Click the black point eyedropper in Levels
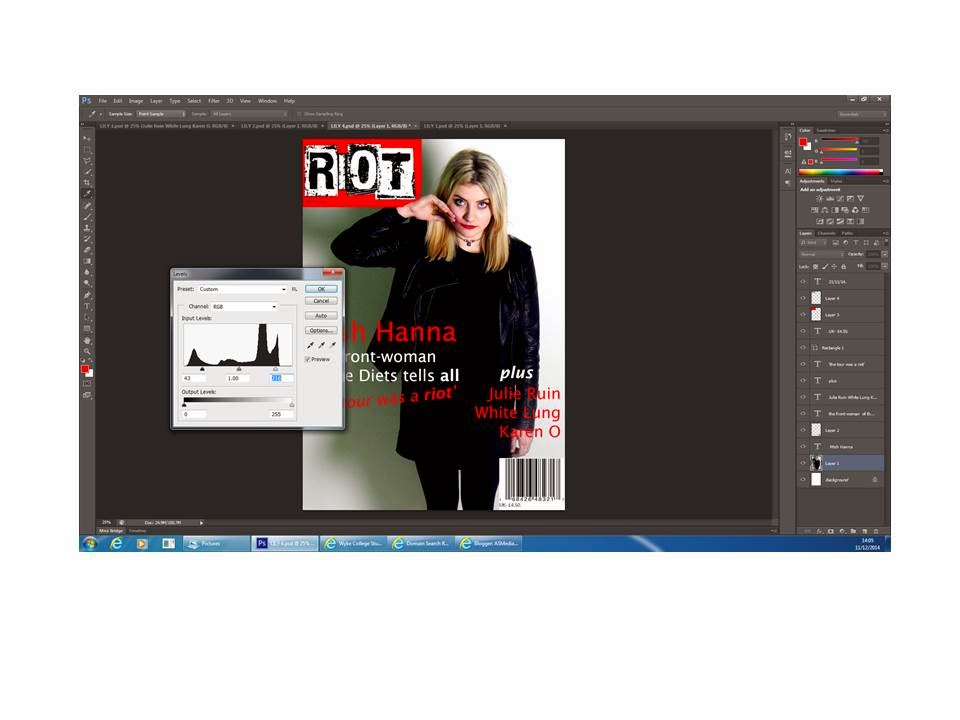This screenshot has height=720, width=960. [x=310, y=345]
